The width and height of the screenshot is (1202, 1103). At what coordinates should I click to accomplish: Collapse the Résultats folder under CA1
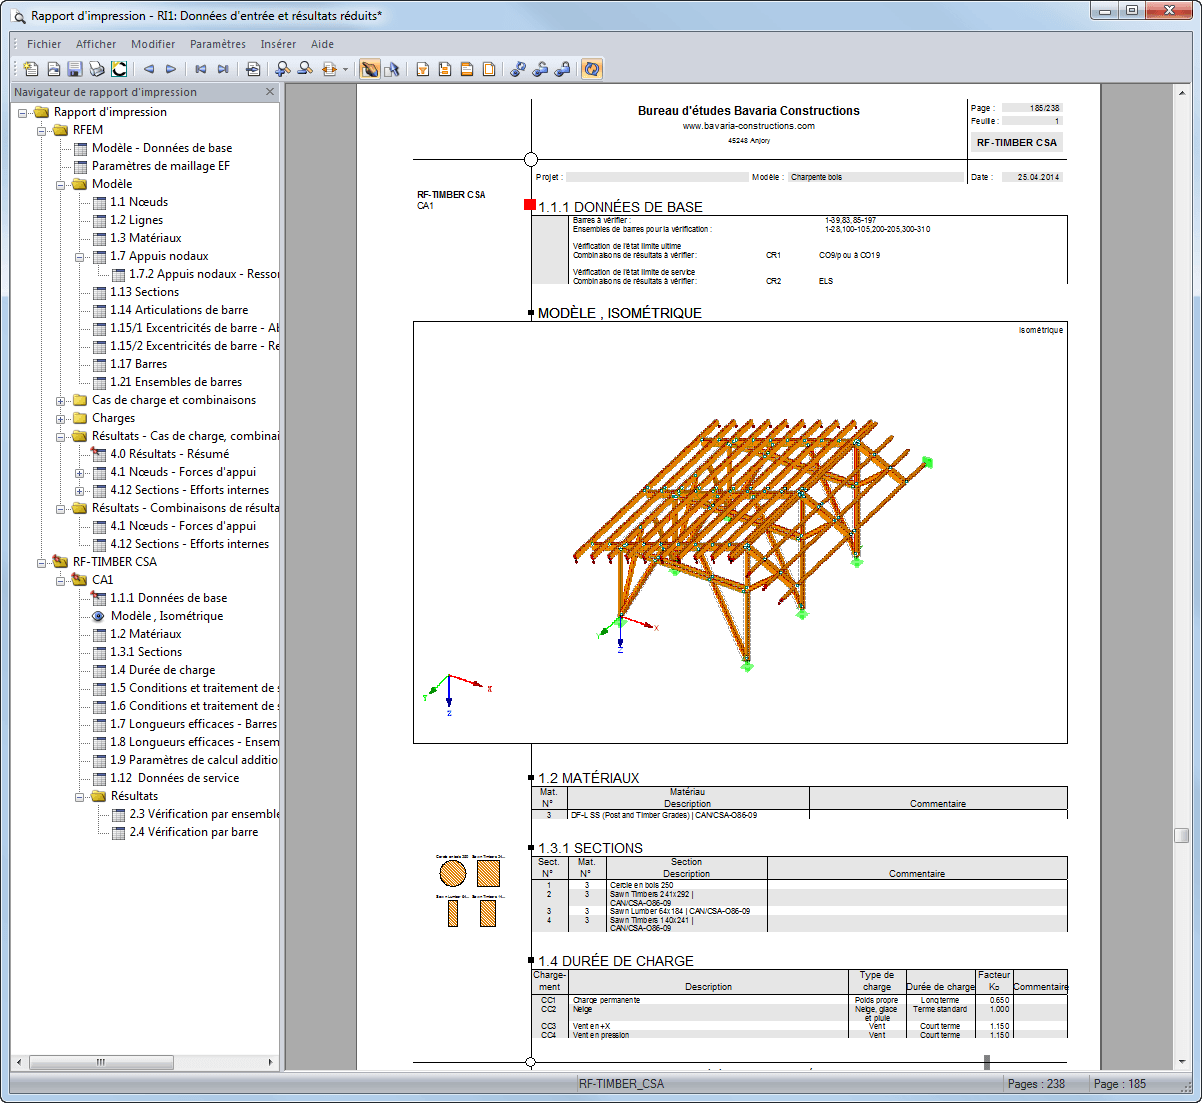click(80, 796)
